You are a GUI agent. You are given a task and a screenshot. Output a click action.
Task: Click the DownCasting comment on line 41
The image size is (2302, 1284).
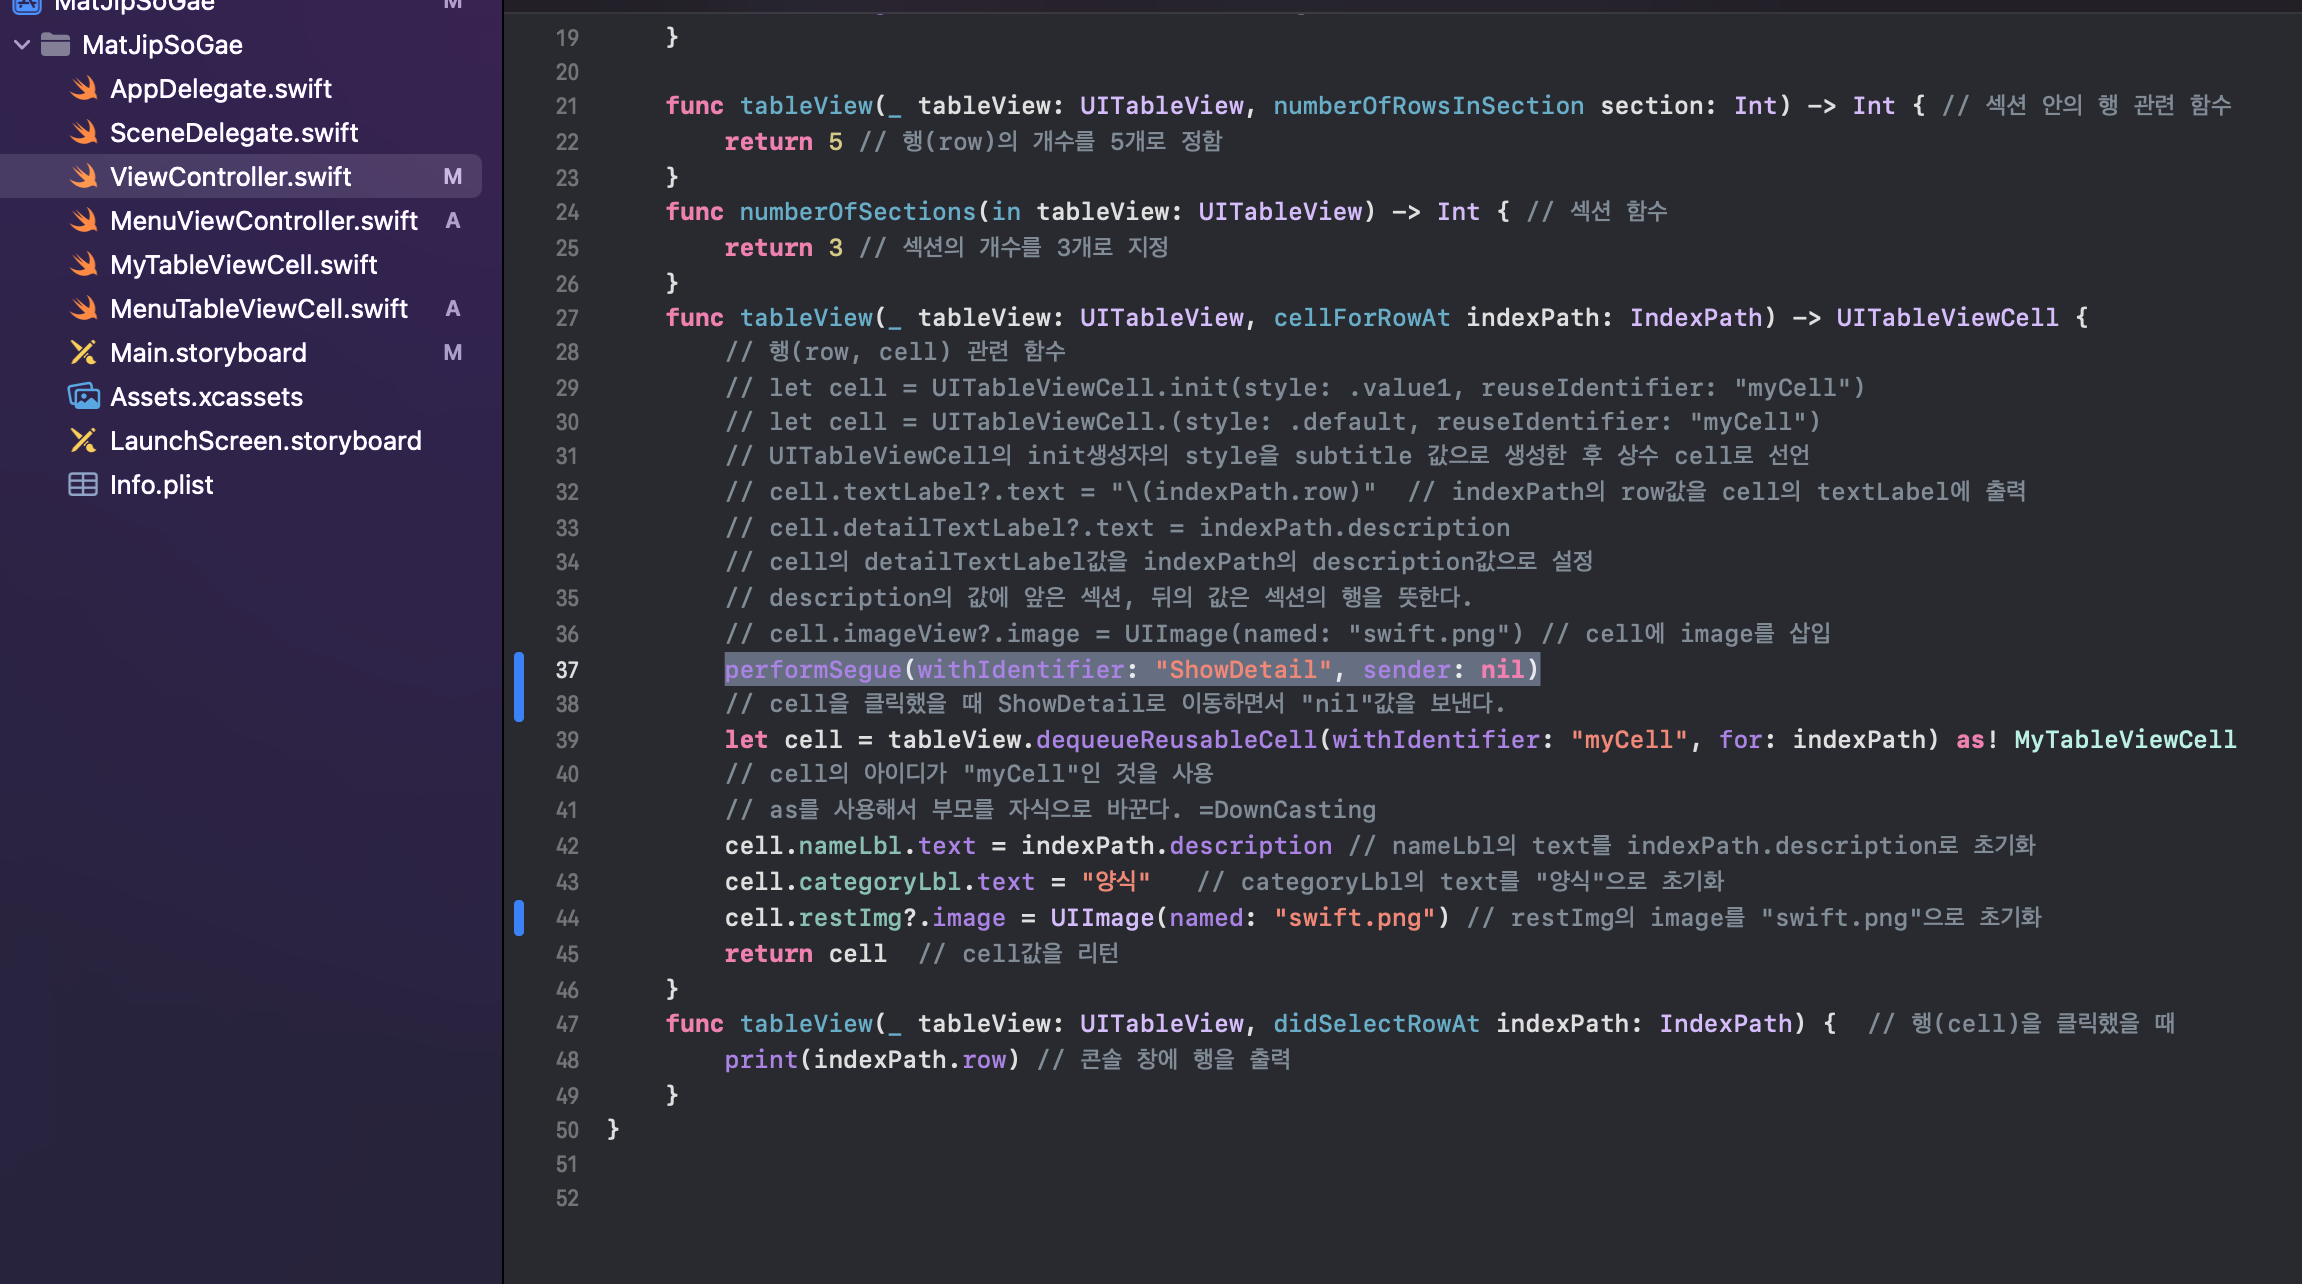(x=1050, y=810)
